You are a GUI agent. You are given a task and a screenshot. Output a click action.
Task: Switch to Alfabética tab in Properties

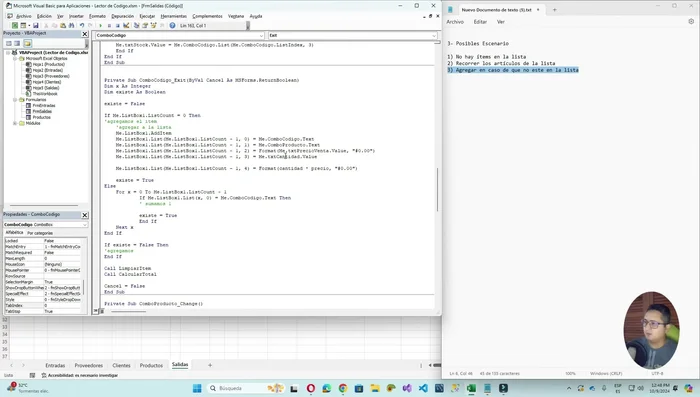(14, 233)
